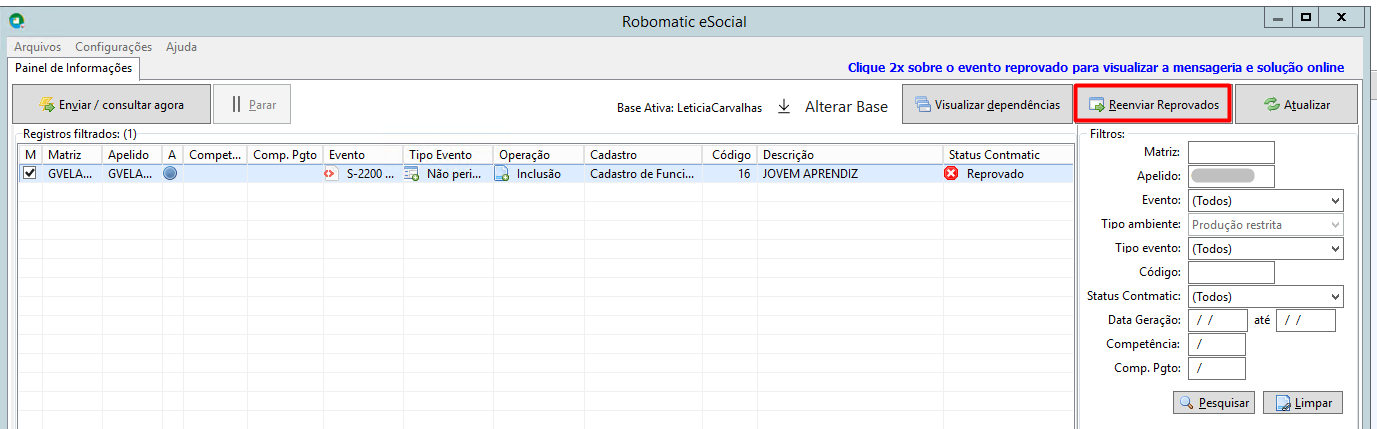Toggle checkbox on the GVELA row

(x=30, y=173)
